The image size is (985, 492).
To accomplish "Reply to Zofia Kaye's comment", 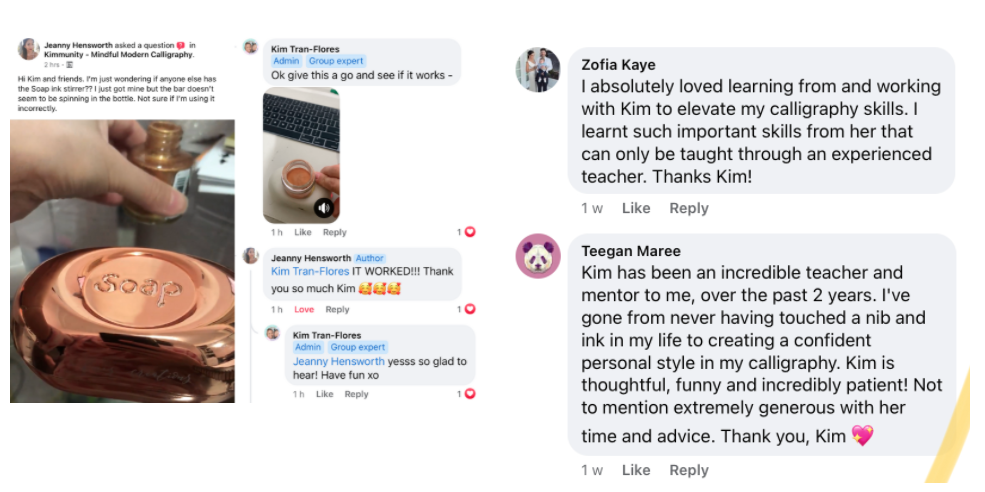I will pyautogui.click(x=688, y=208).
